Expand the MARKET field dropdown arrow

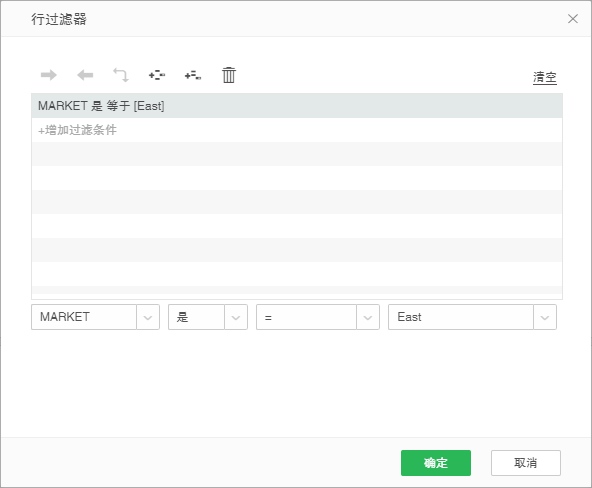pos(148,317)
